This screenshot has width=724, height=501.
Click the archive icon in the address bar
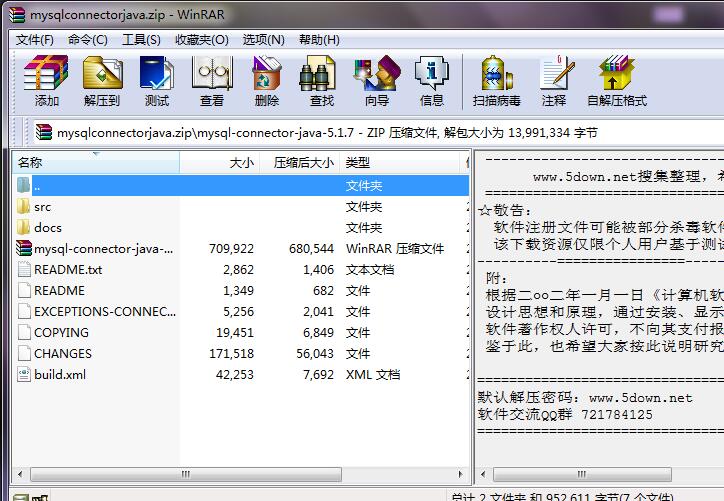pyautogui.click(x=44, y=133)
